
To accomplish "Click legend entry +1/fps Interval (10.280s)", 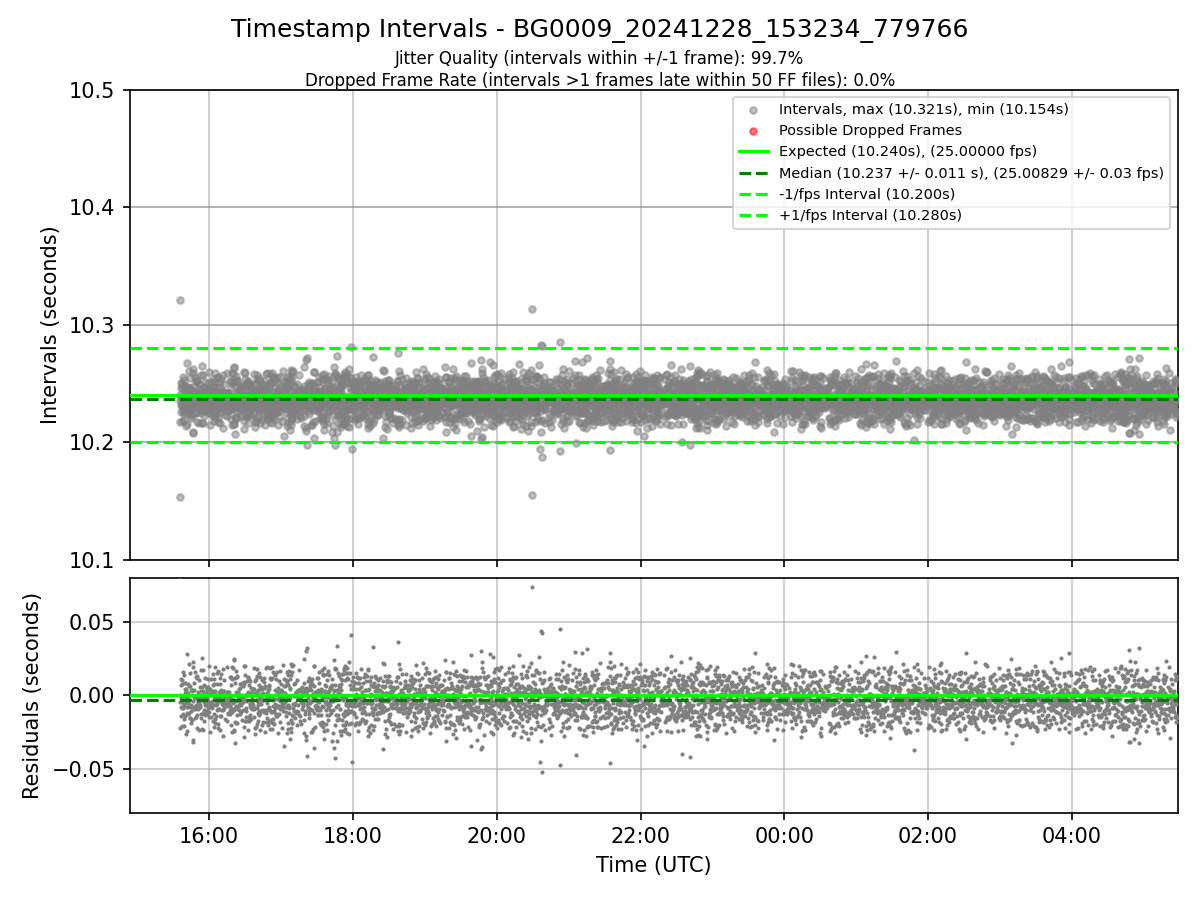I will pos(870,215).
